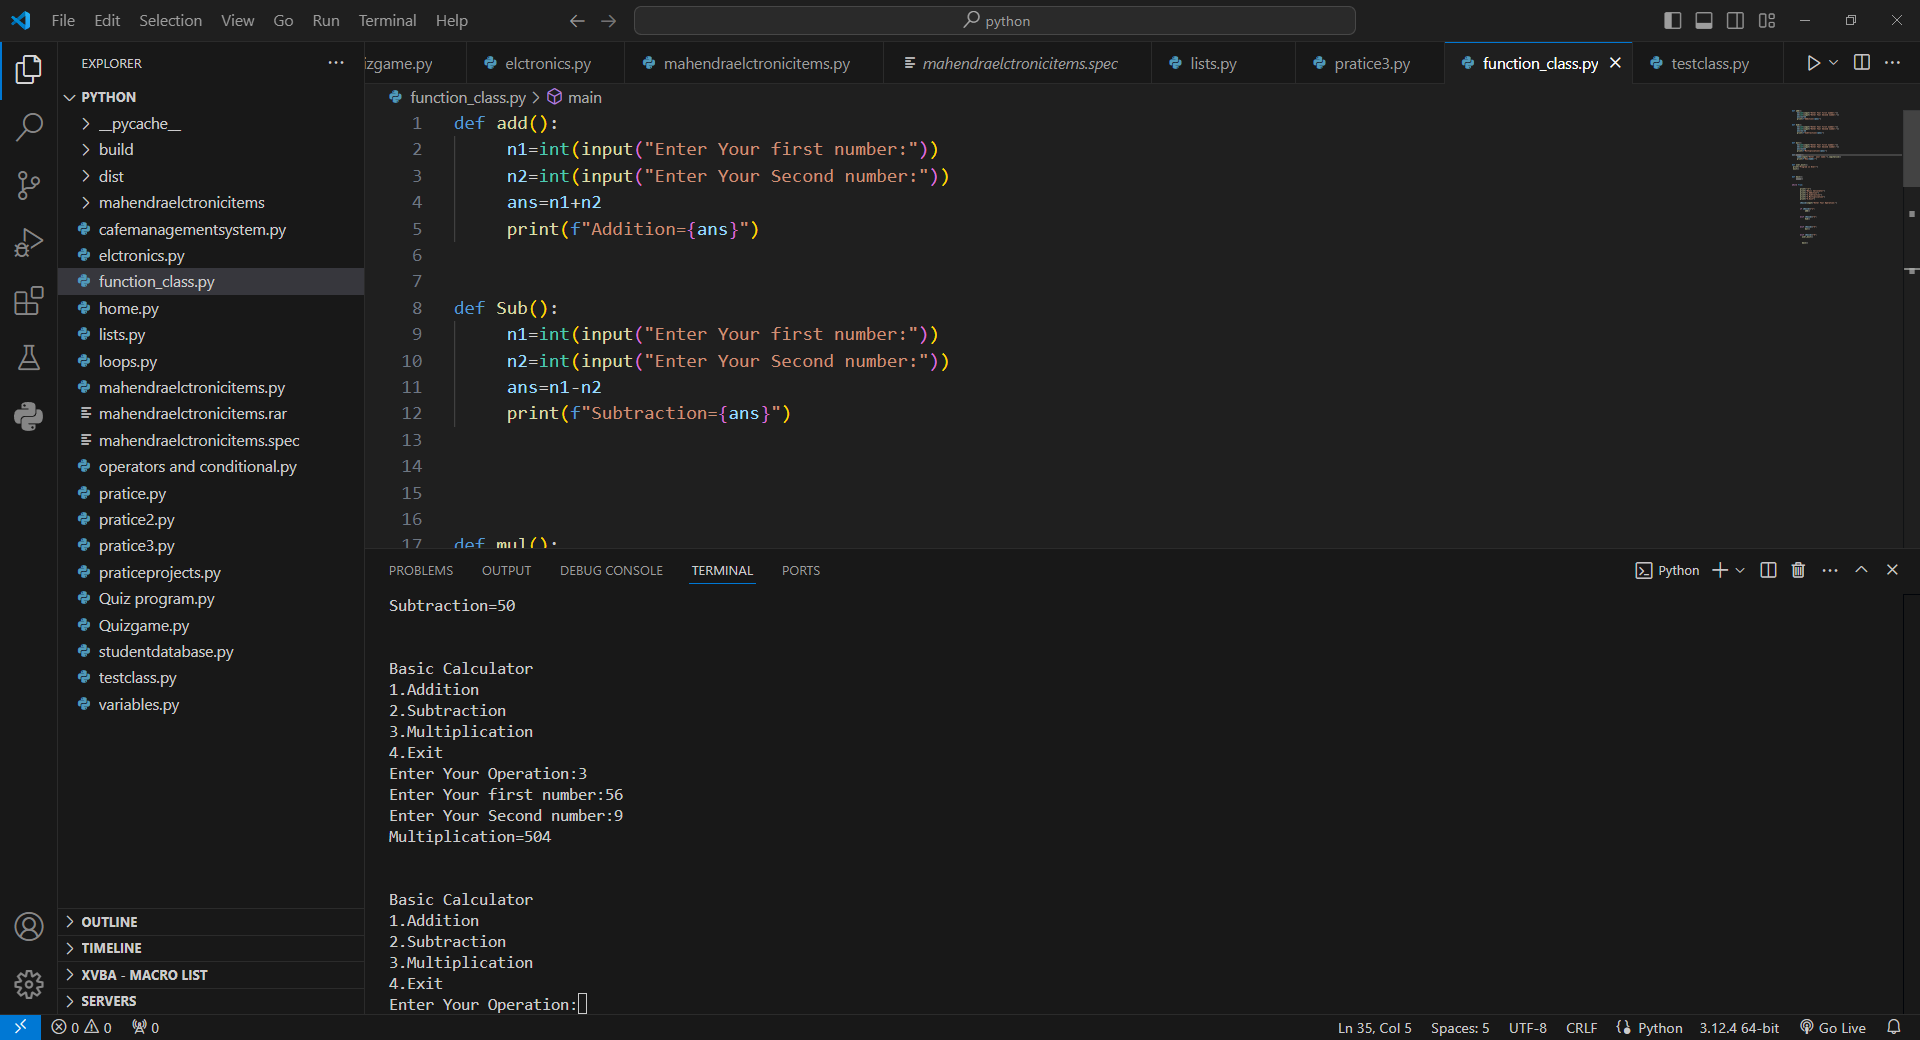Change indentation via Spaces: 5

(x=1460, y=1027)
